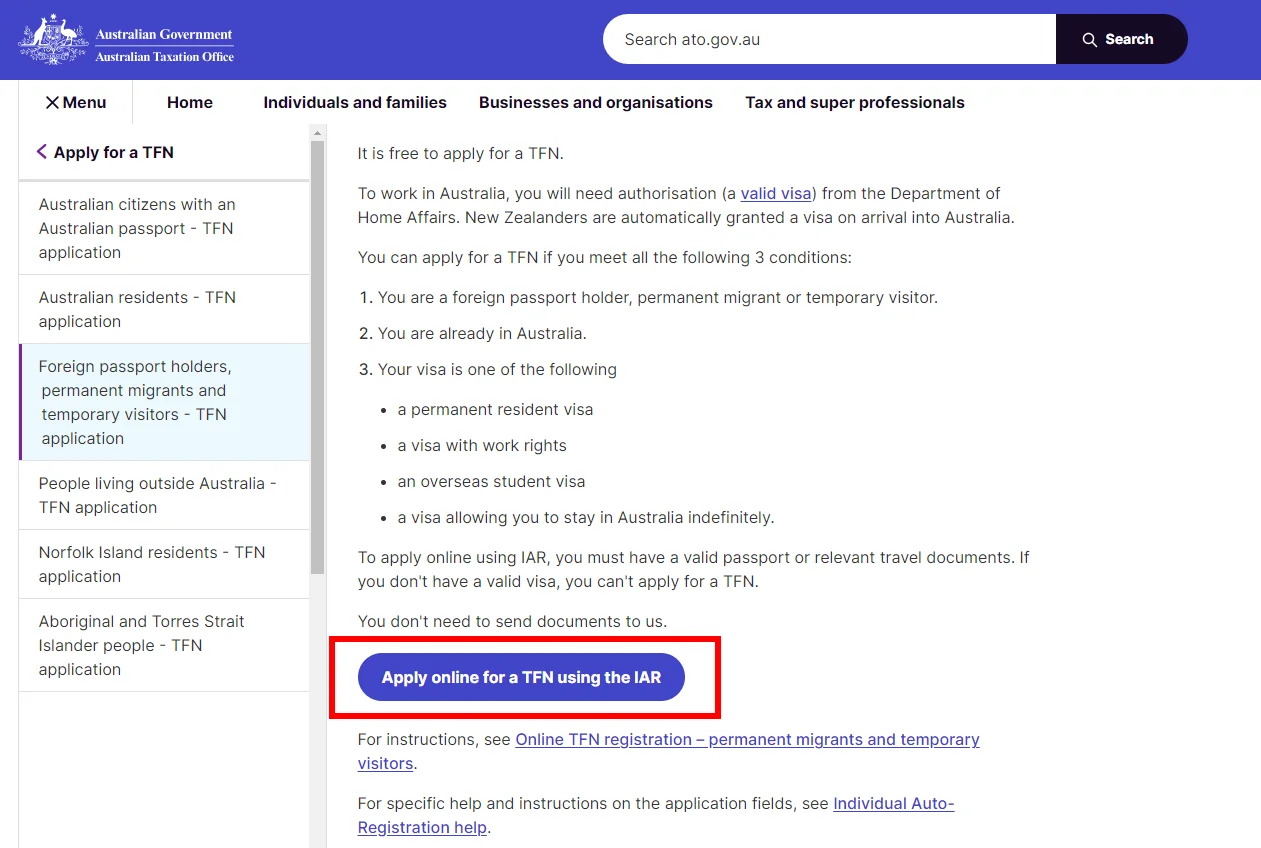
Task: Open Individual Auto-Registration help link
Action: tap(893, 804)
